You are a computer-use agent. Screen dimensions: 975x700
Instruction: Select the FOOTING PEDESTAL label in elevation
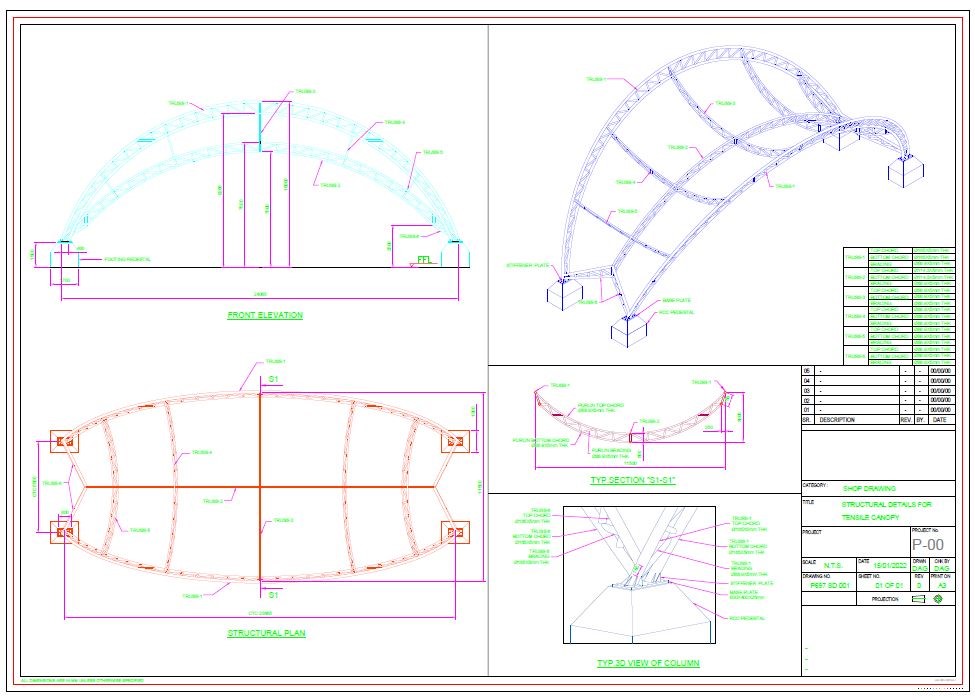pyautogui.click(x=127, y=259)
